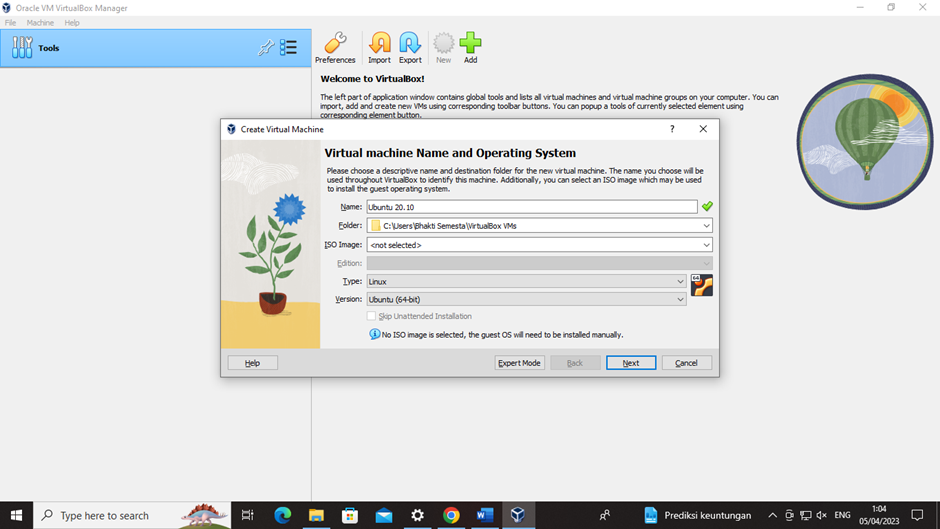
Task: Open File Explorer from taskbar
Action: click(x=316, y=515)
